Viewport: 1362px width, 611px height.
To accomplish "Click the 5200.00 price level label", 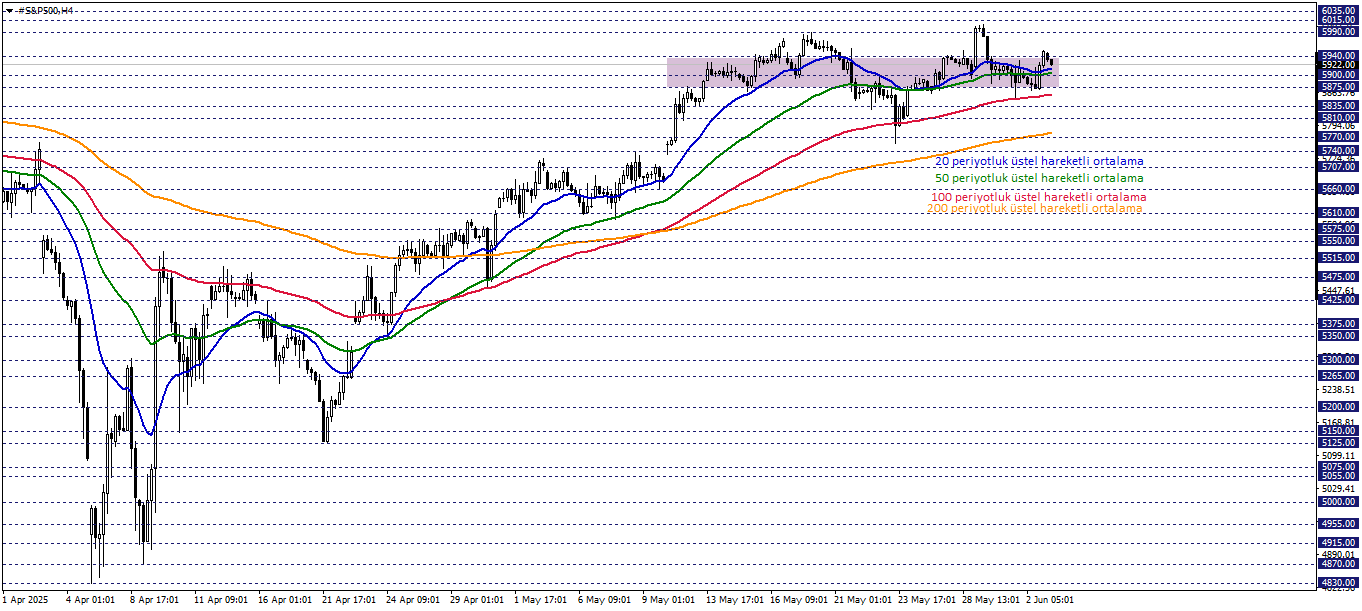I will [1338, 407].
